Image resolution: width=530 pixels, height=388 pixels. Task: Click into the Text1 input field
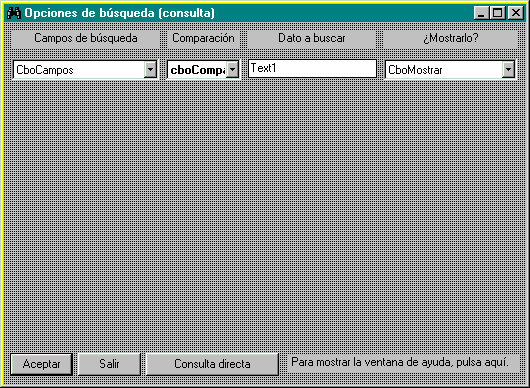(312, 69)
